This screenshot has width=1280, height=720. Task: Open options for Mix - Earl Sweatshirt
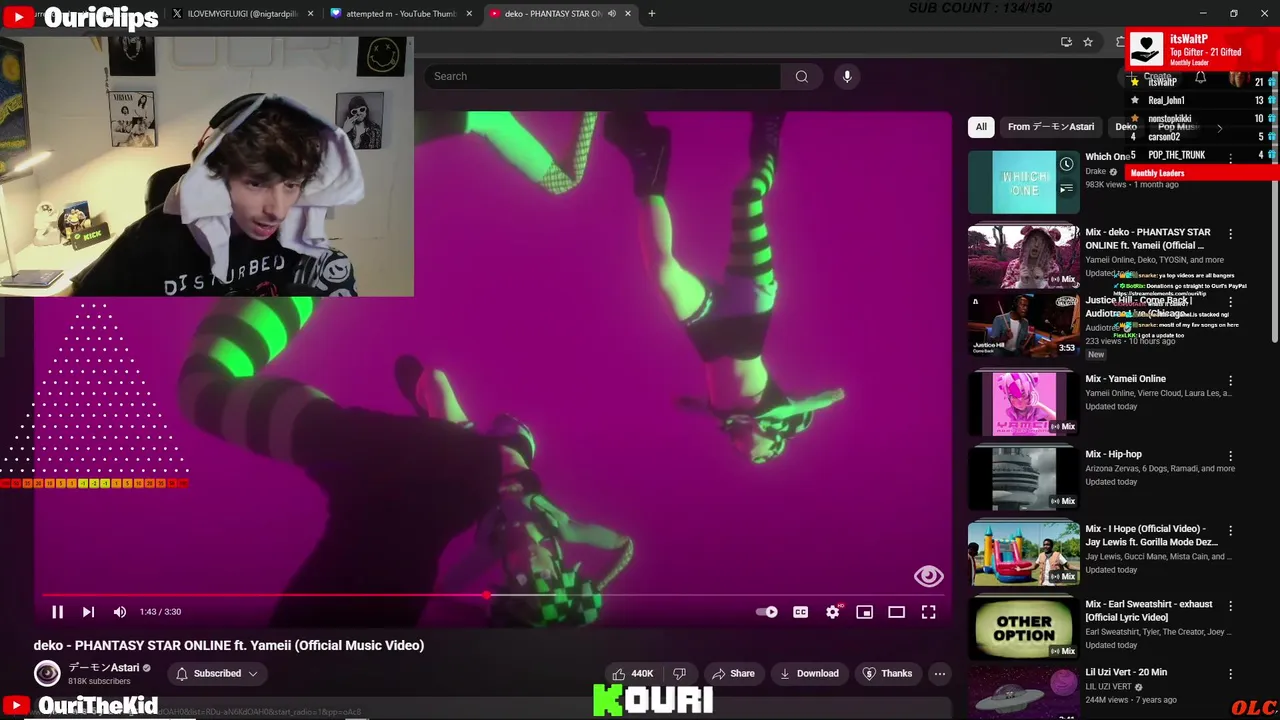pyautogui.click(x=1231, y=606)
